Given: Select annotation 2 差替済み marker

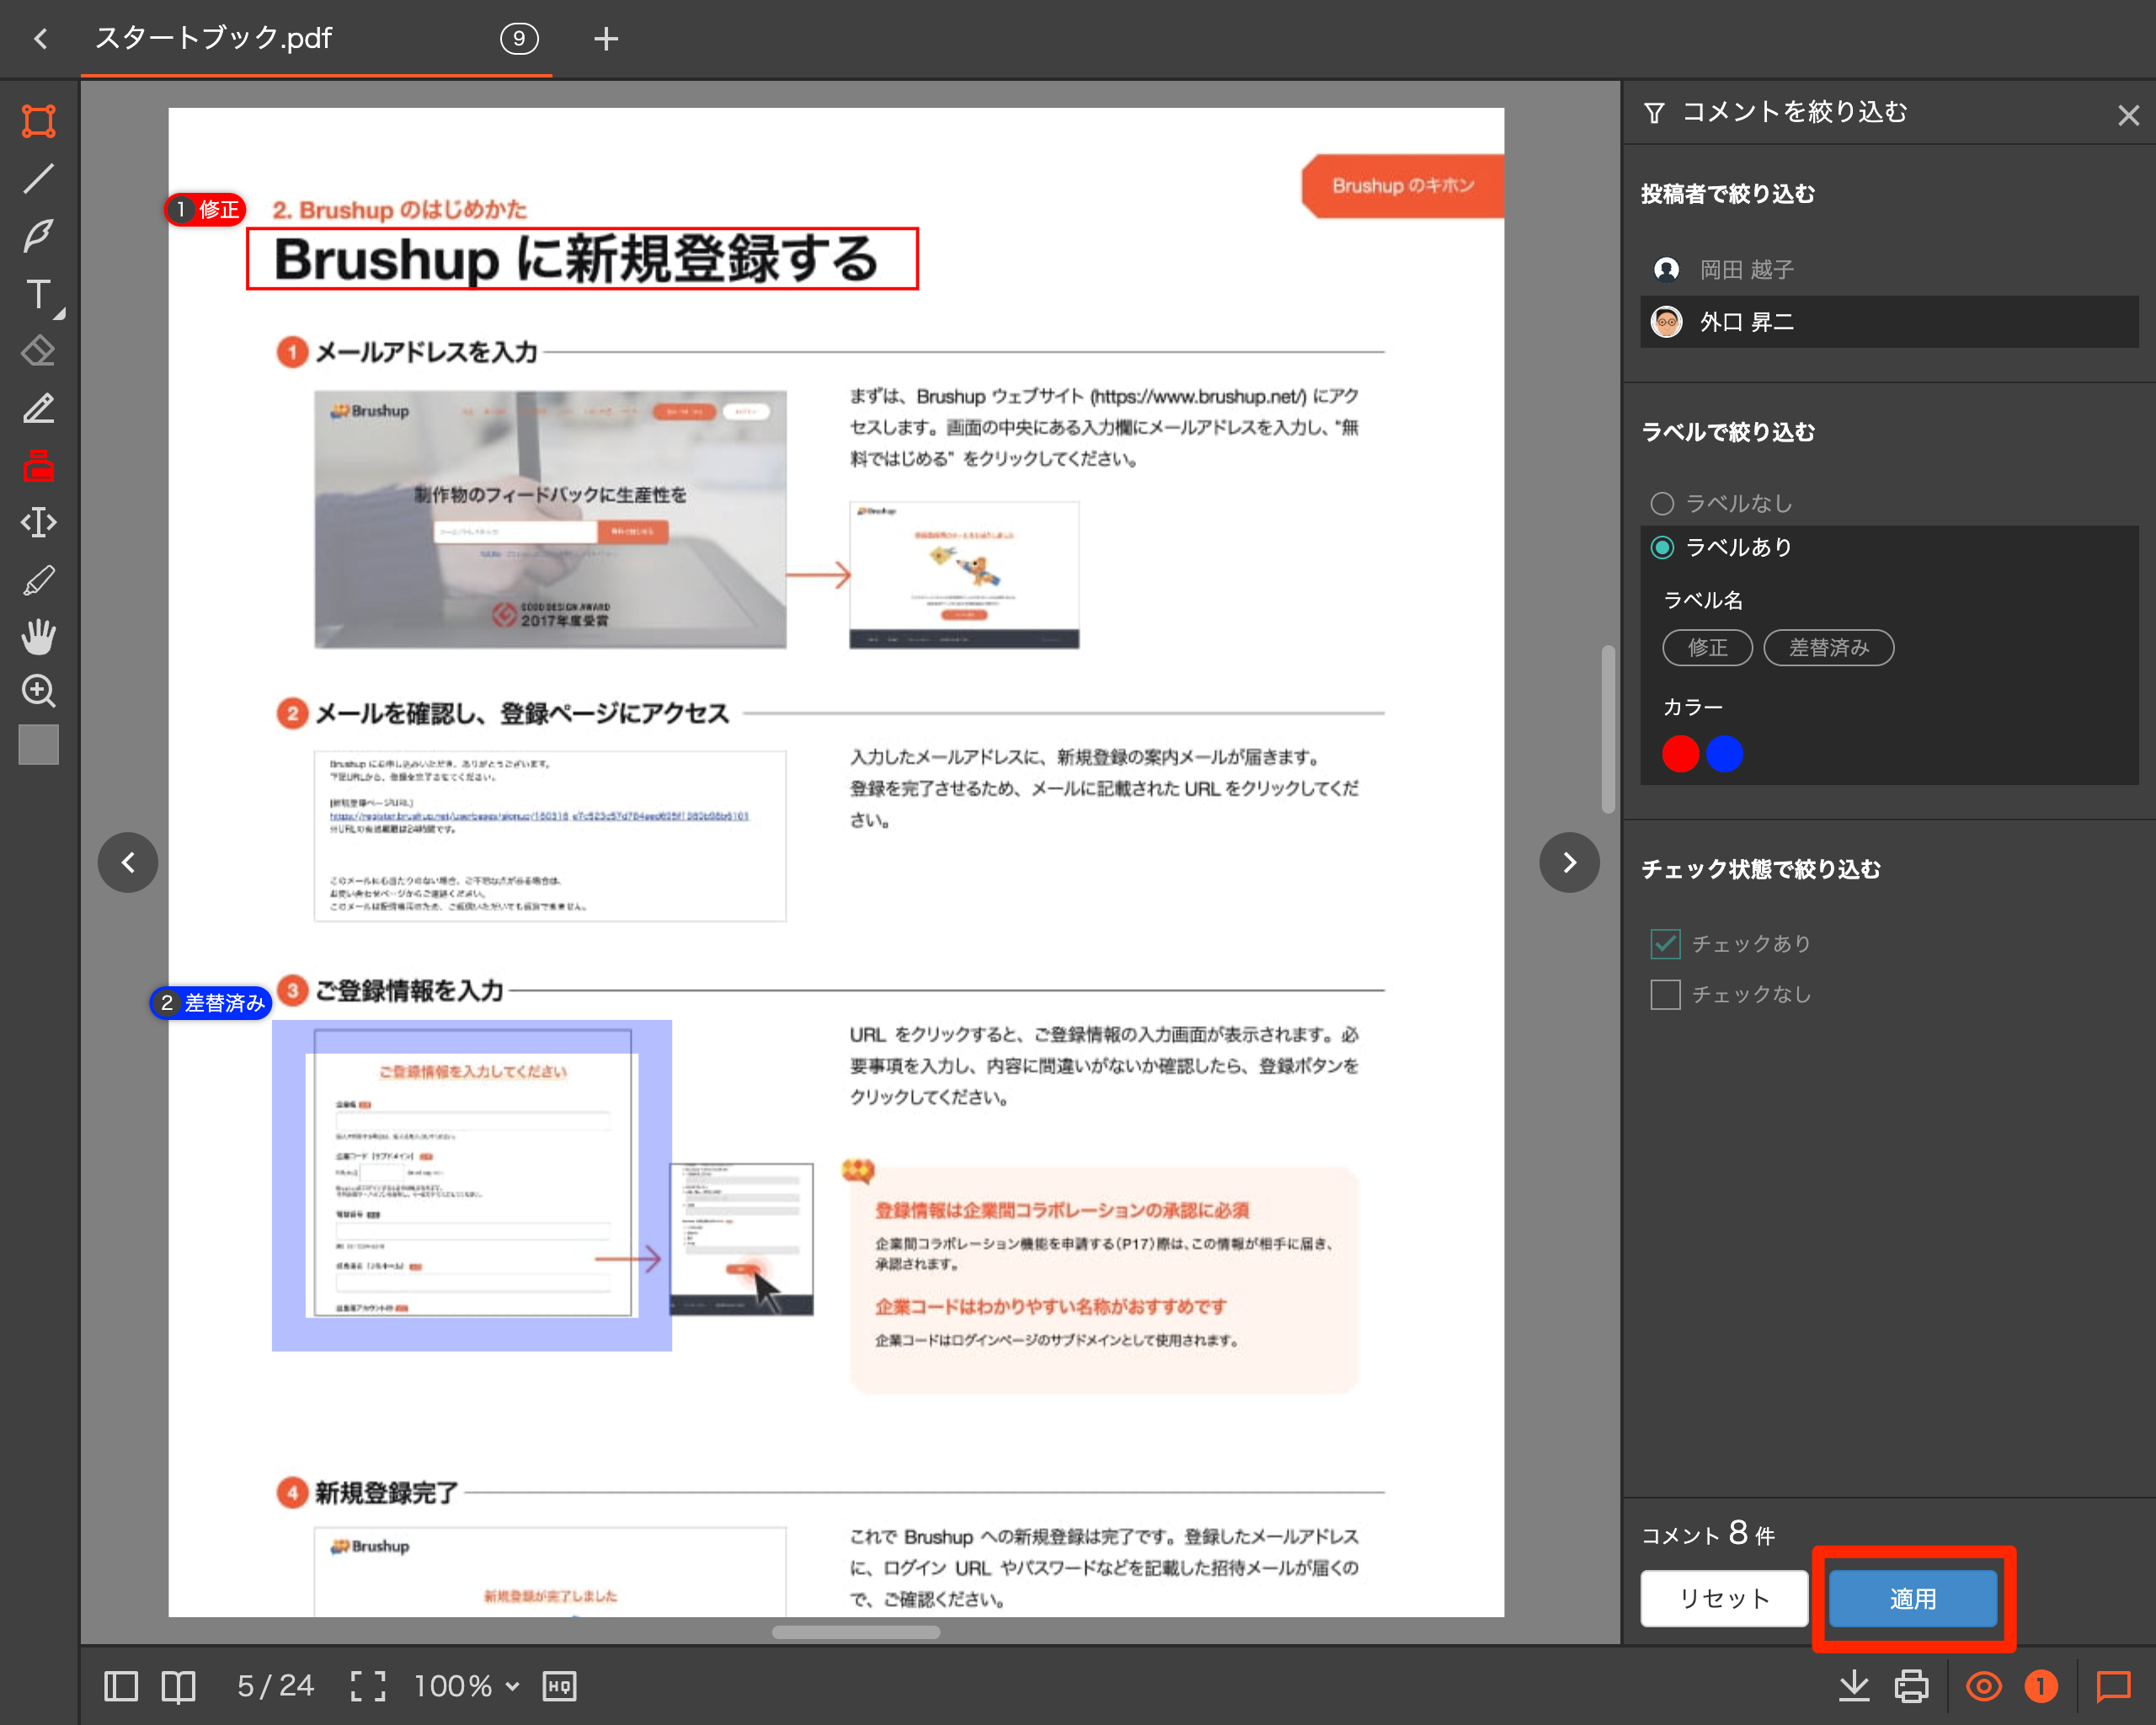Looking at the screenshot, I should point(211,1003).
